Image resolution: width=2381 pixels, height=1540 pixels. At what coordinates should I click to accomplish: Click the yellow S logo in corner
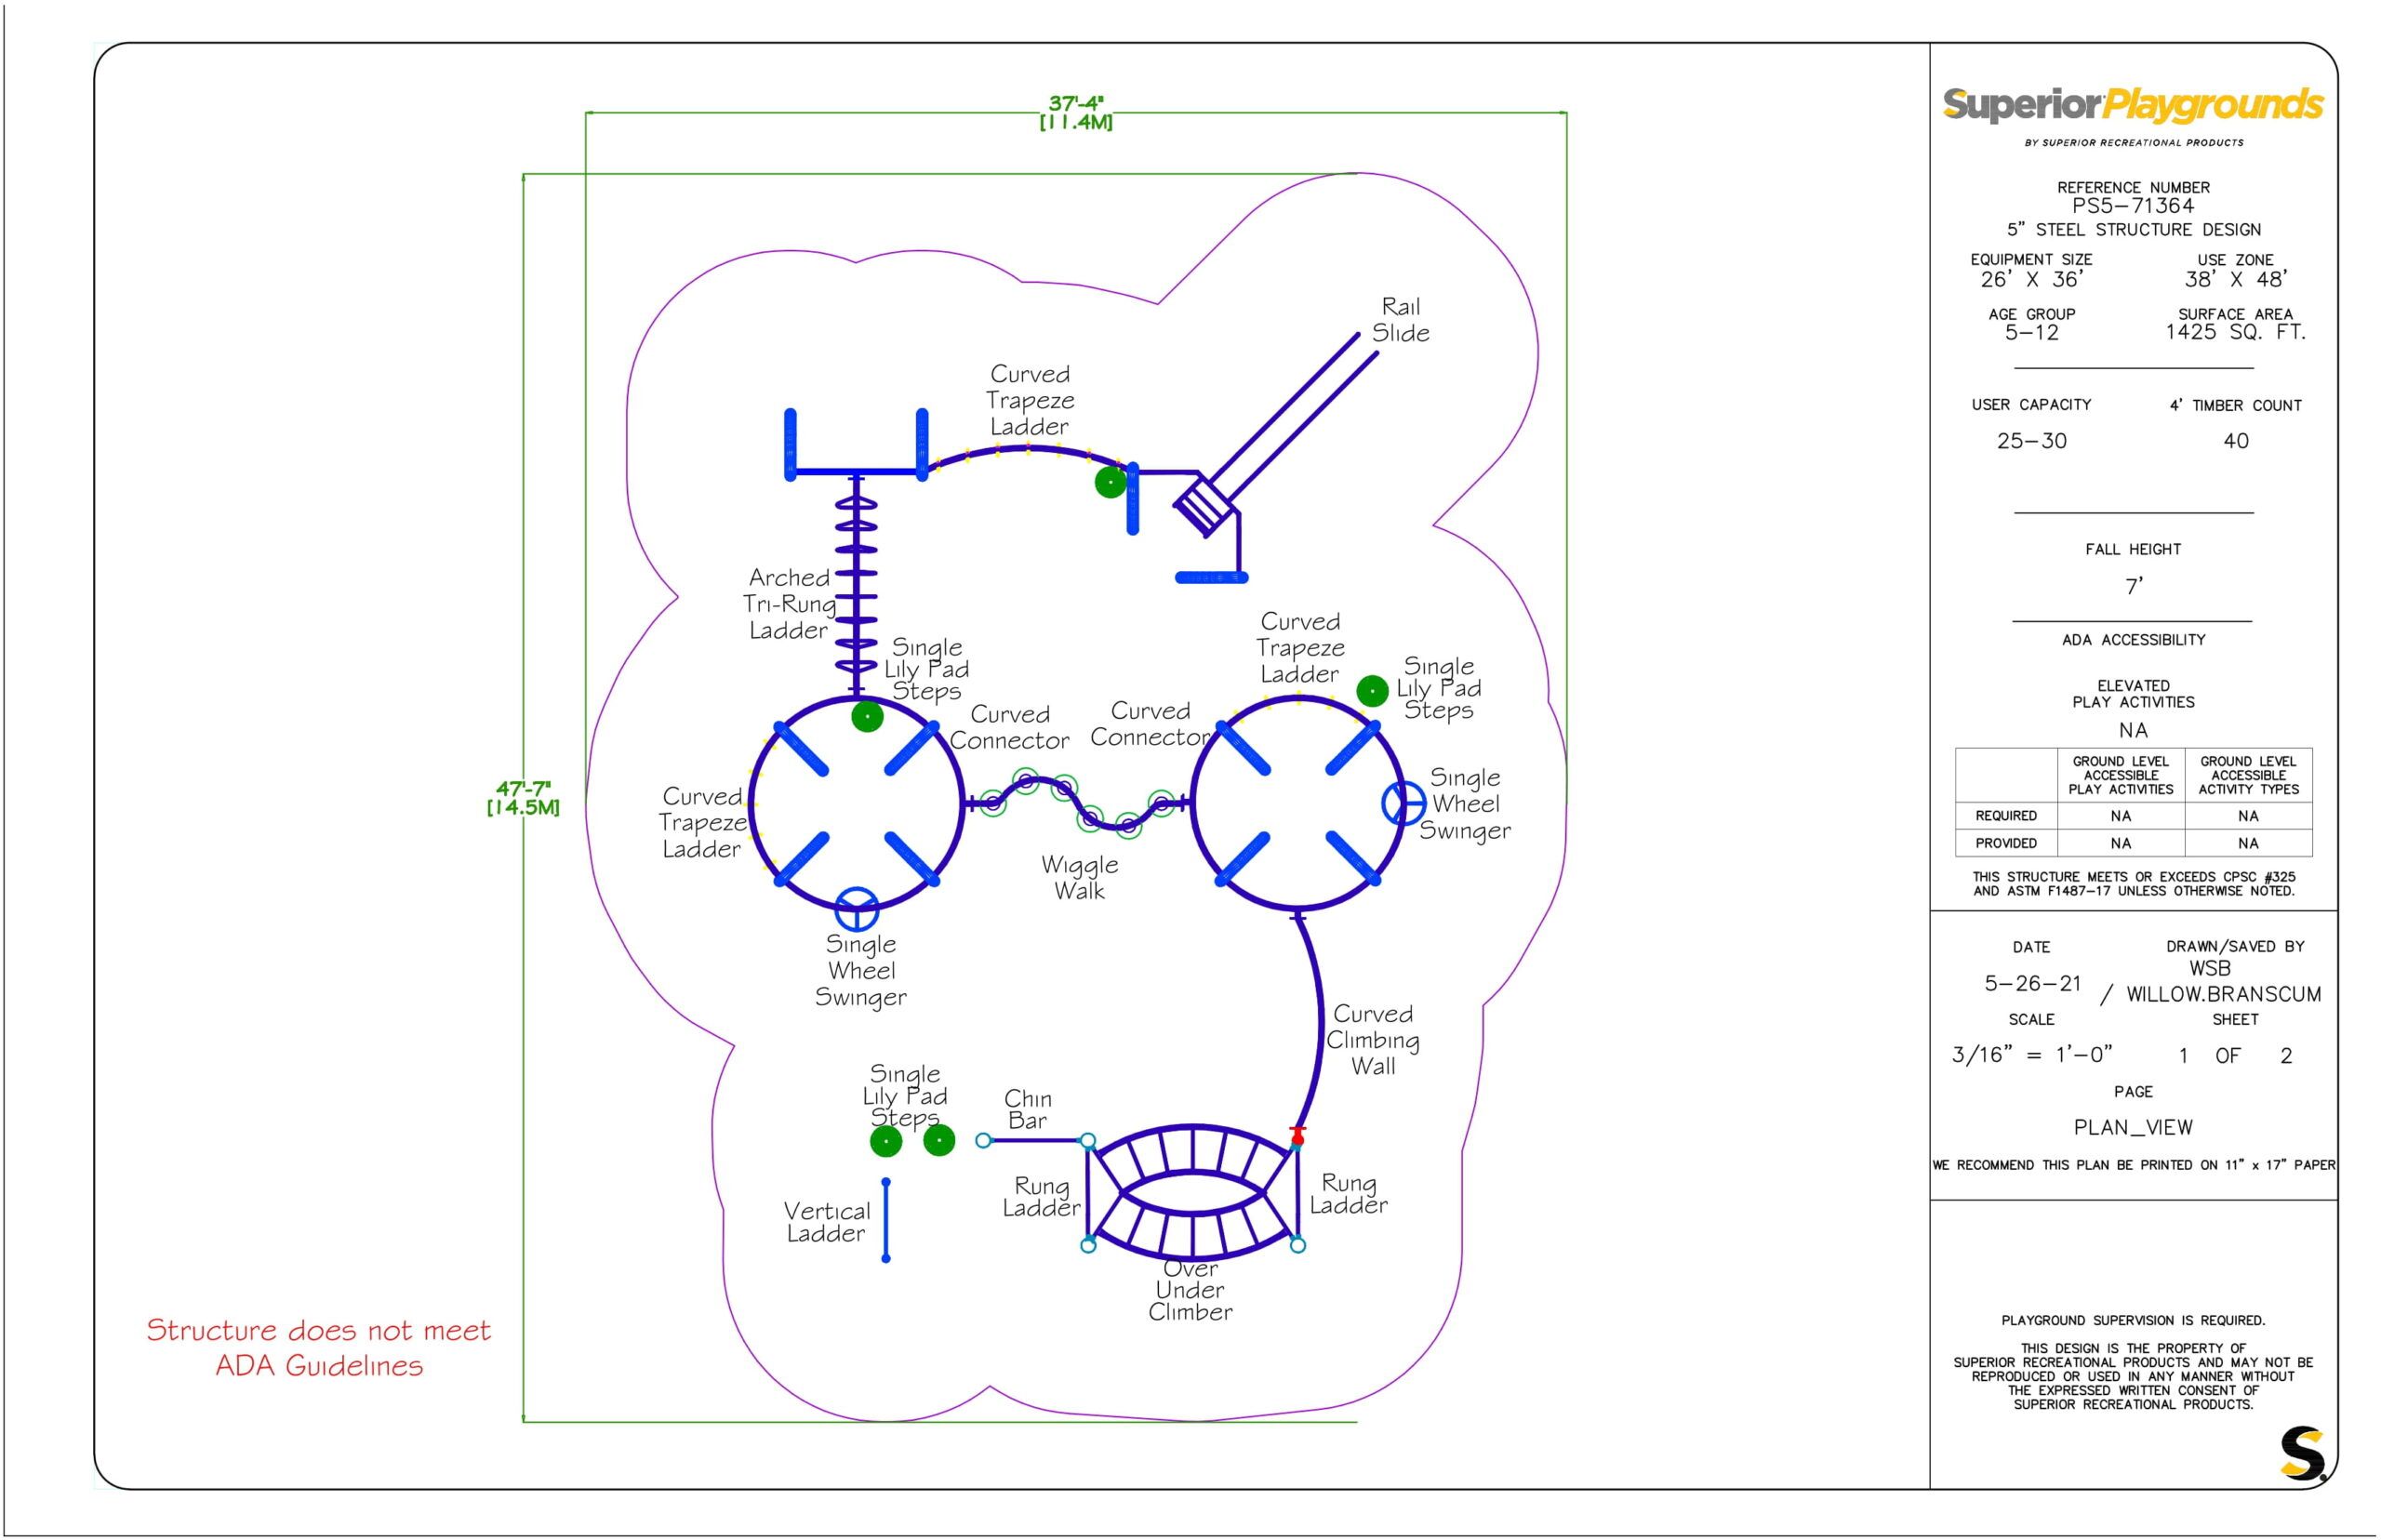pyautogui.click(x=2302, y=1453)
